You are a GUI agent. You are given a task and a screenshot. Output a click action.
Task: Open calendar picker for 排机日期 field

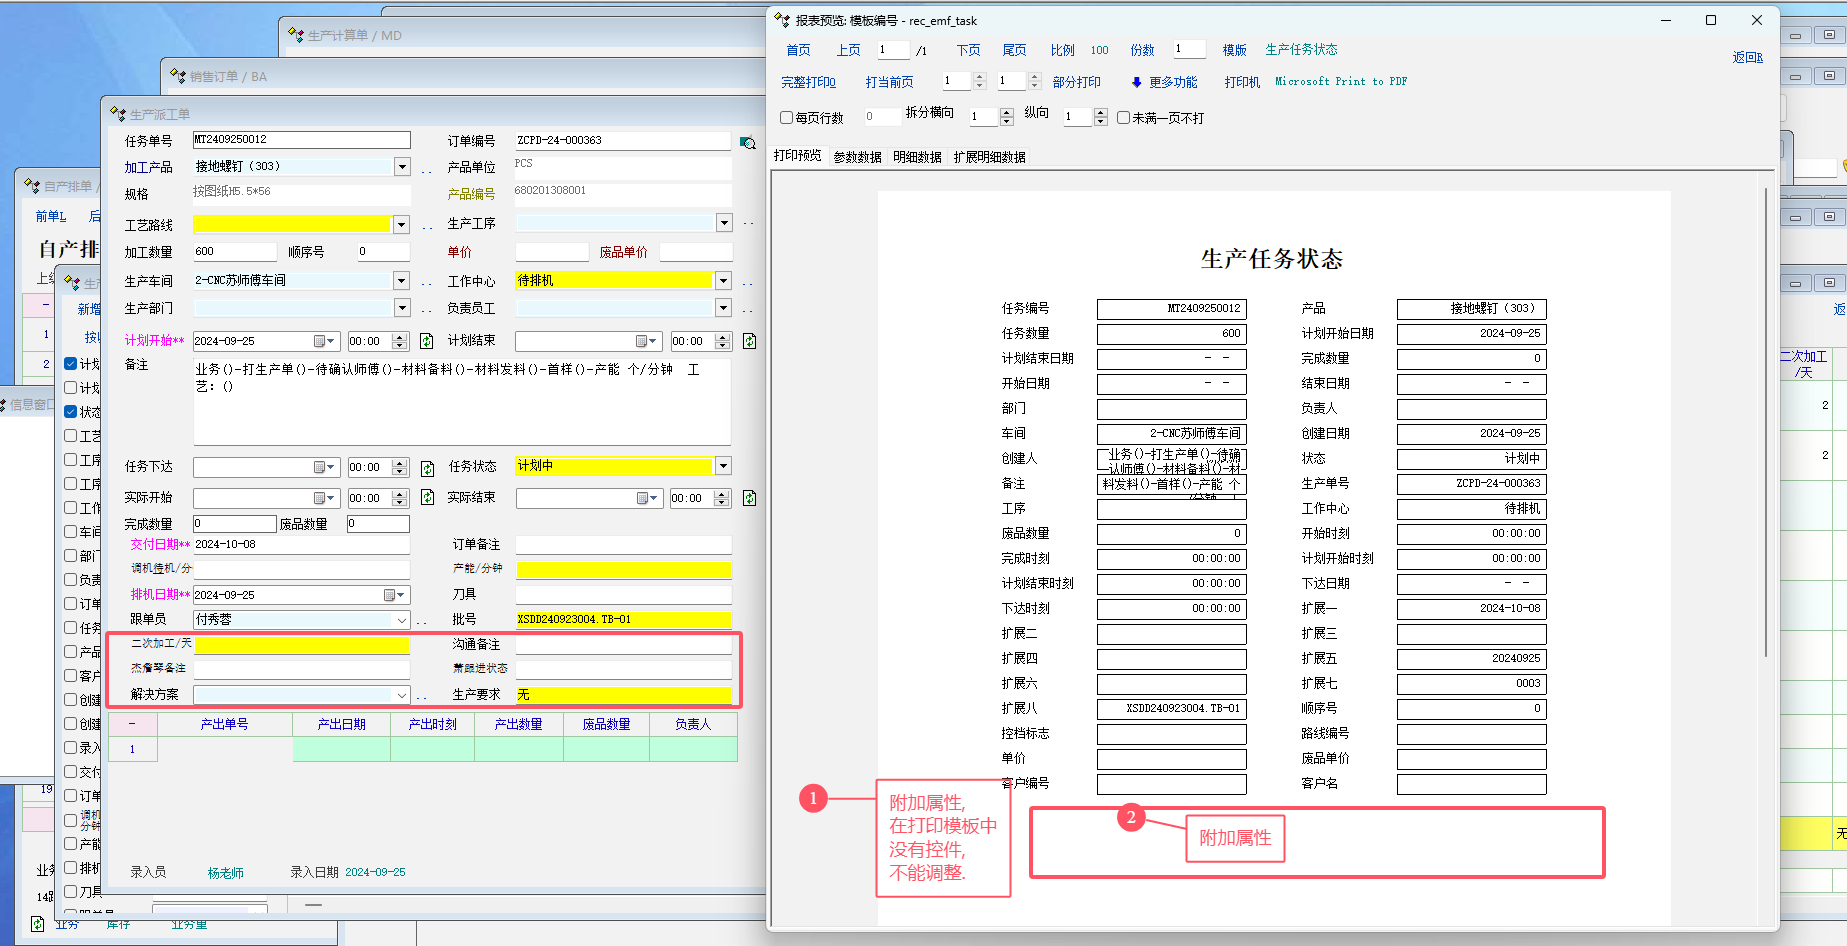(x=393, y=595)
